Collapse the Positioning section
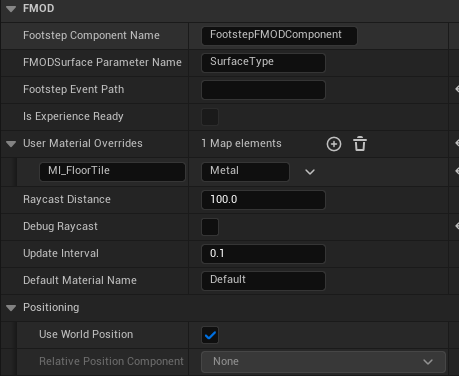Viewport: 459px width, 376px height. point(11,308)
